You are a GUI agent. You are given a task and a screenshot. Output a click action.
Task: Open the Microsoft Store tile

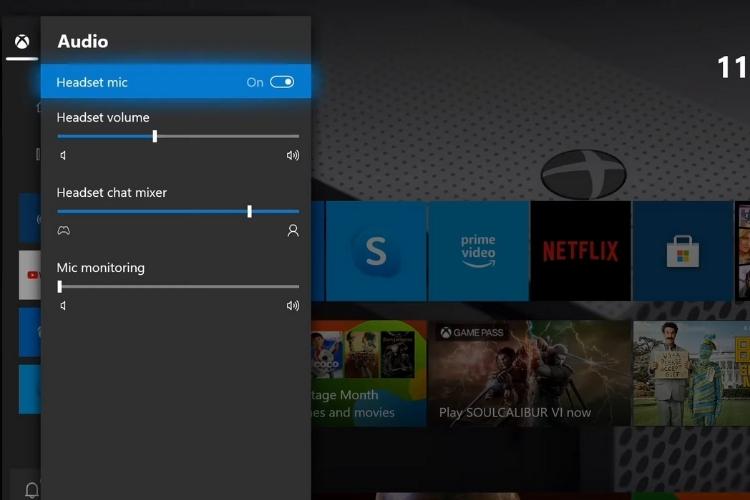[x=683, y=251]
